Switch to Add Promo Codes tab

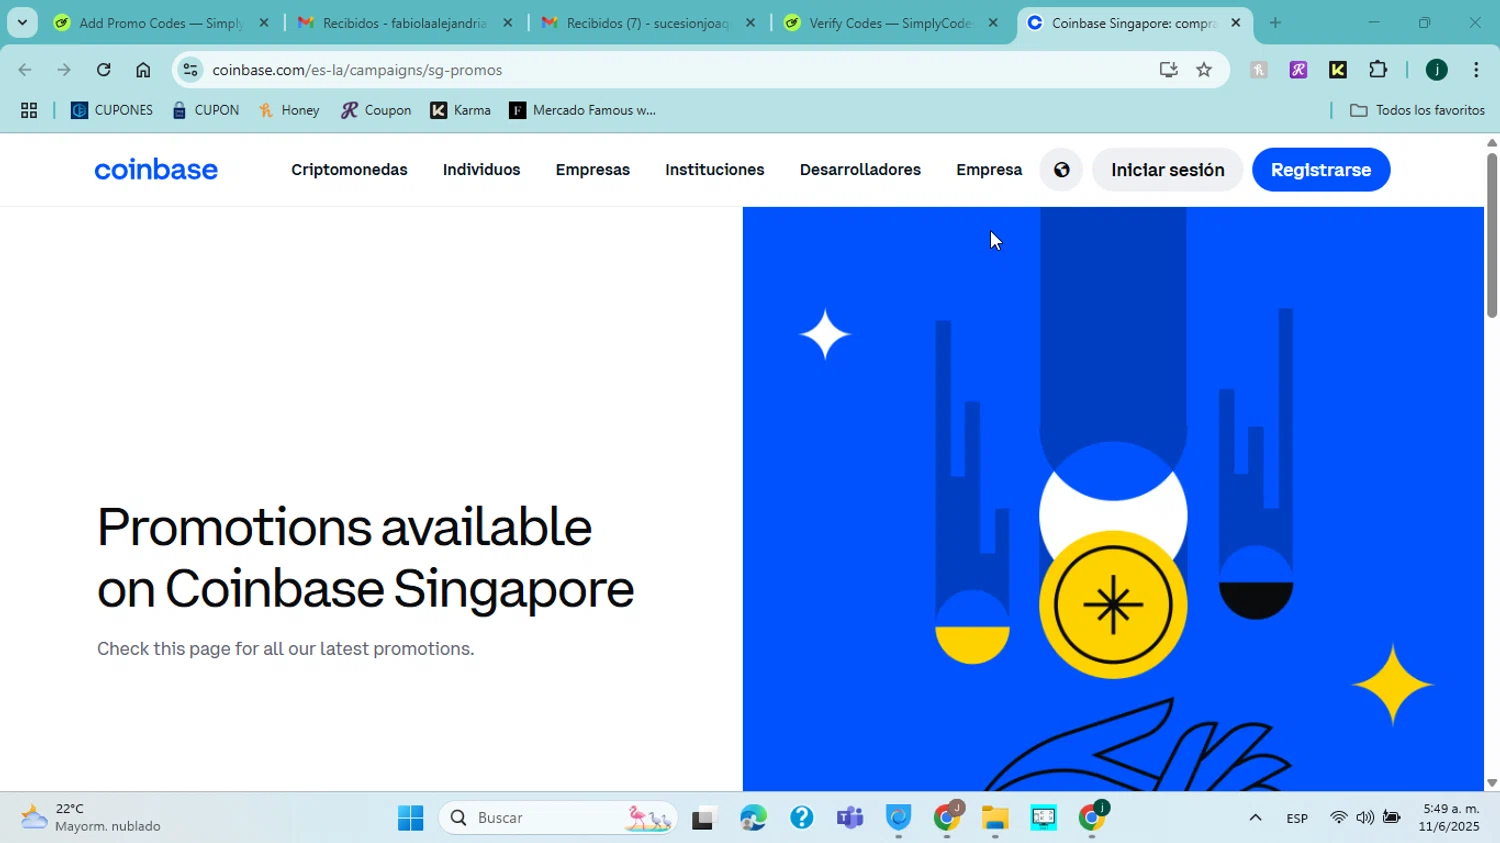point(160,23)
